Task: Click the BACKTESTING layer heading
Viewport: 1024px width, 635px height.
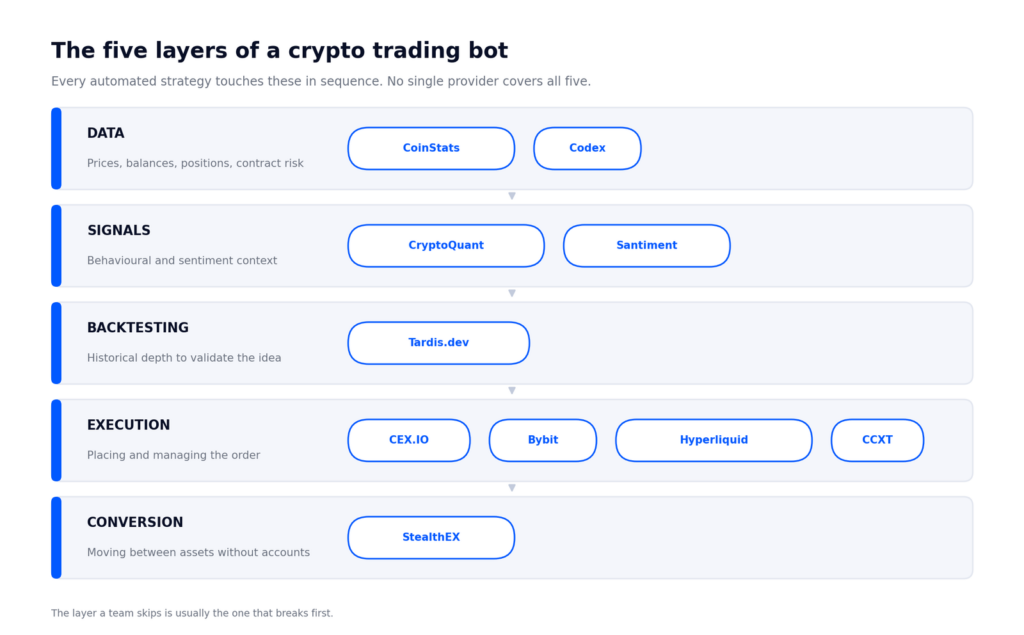Action: point(138,328)
